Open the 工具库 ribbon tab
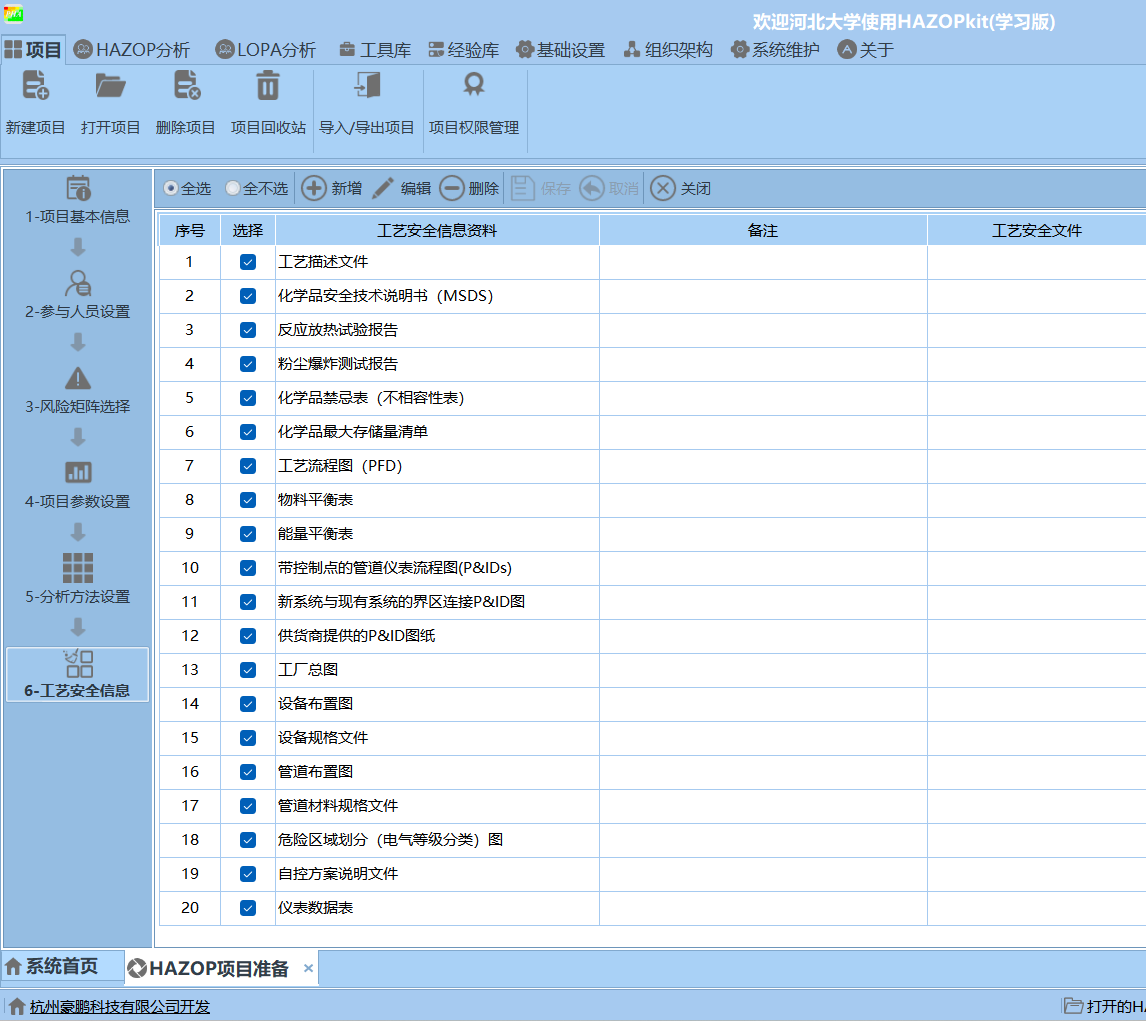 point(375,50)
